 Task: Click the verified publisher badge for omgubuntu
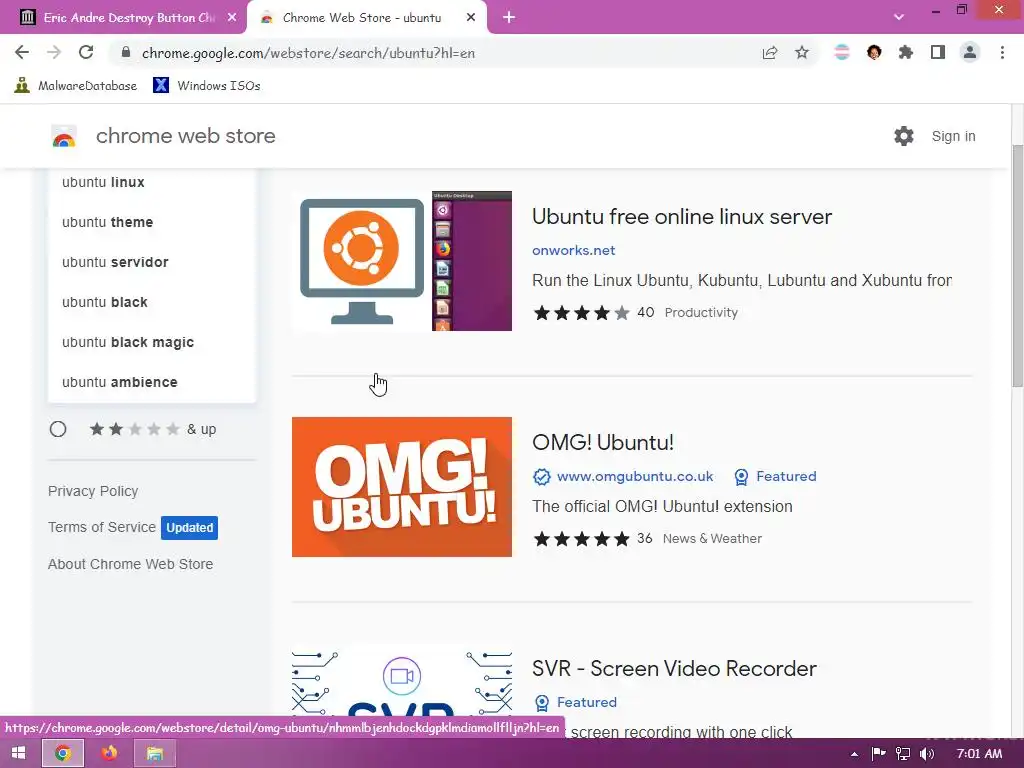coord(541,477)
